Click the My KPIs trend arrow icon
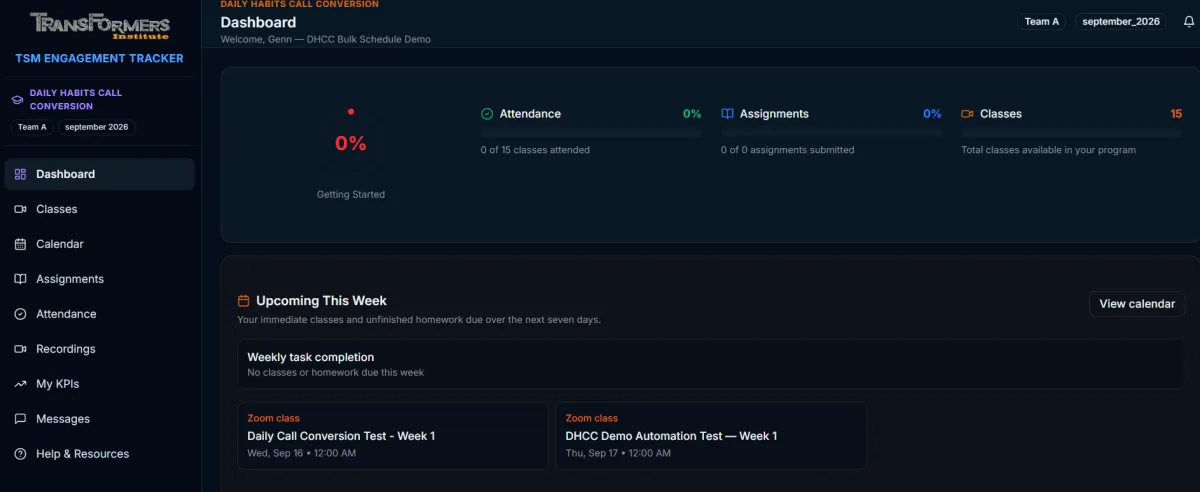 click(20, 384)
